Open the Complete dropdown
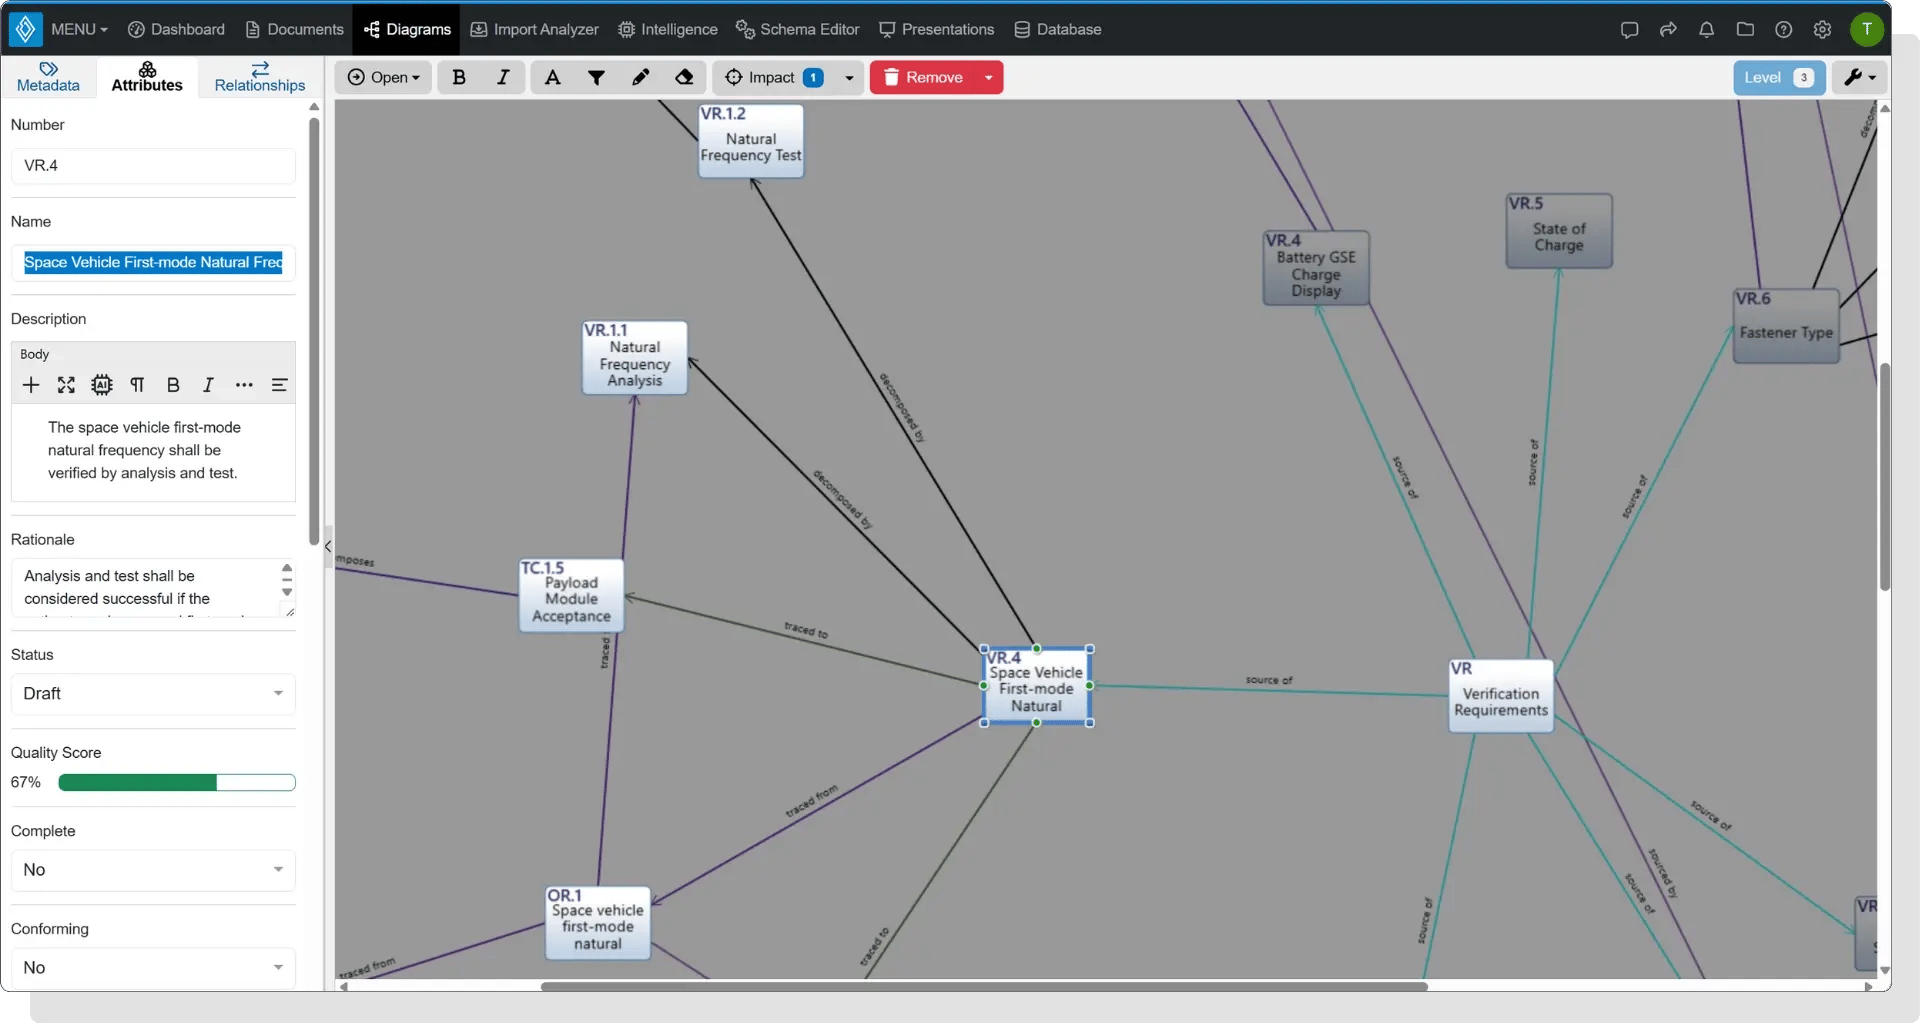This screenshot has height=1025, width=1920. click(153, 870)
